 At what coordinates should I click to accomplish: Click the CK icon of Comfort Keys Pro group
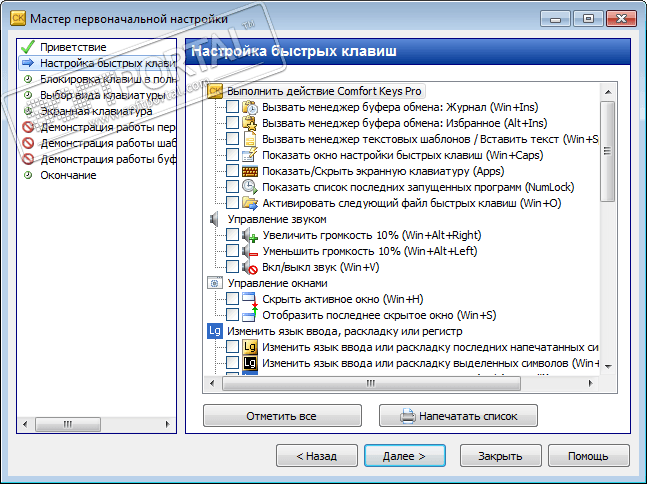(x=215, y=91)
